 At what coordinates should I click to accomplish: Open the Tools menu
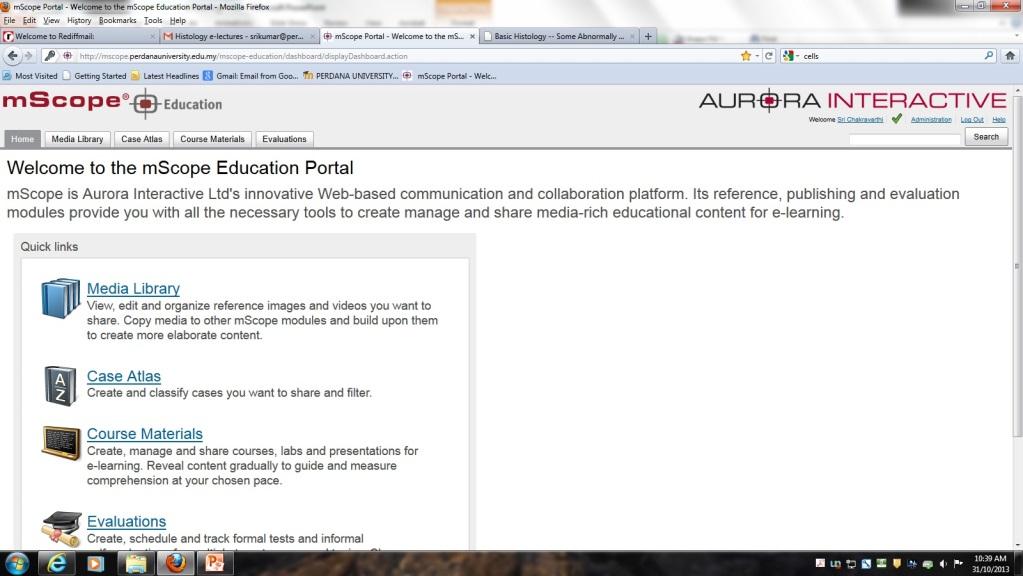coord(153,21)
